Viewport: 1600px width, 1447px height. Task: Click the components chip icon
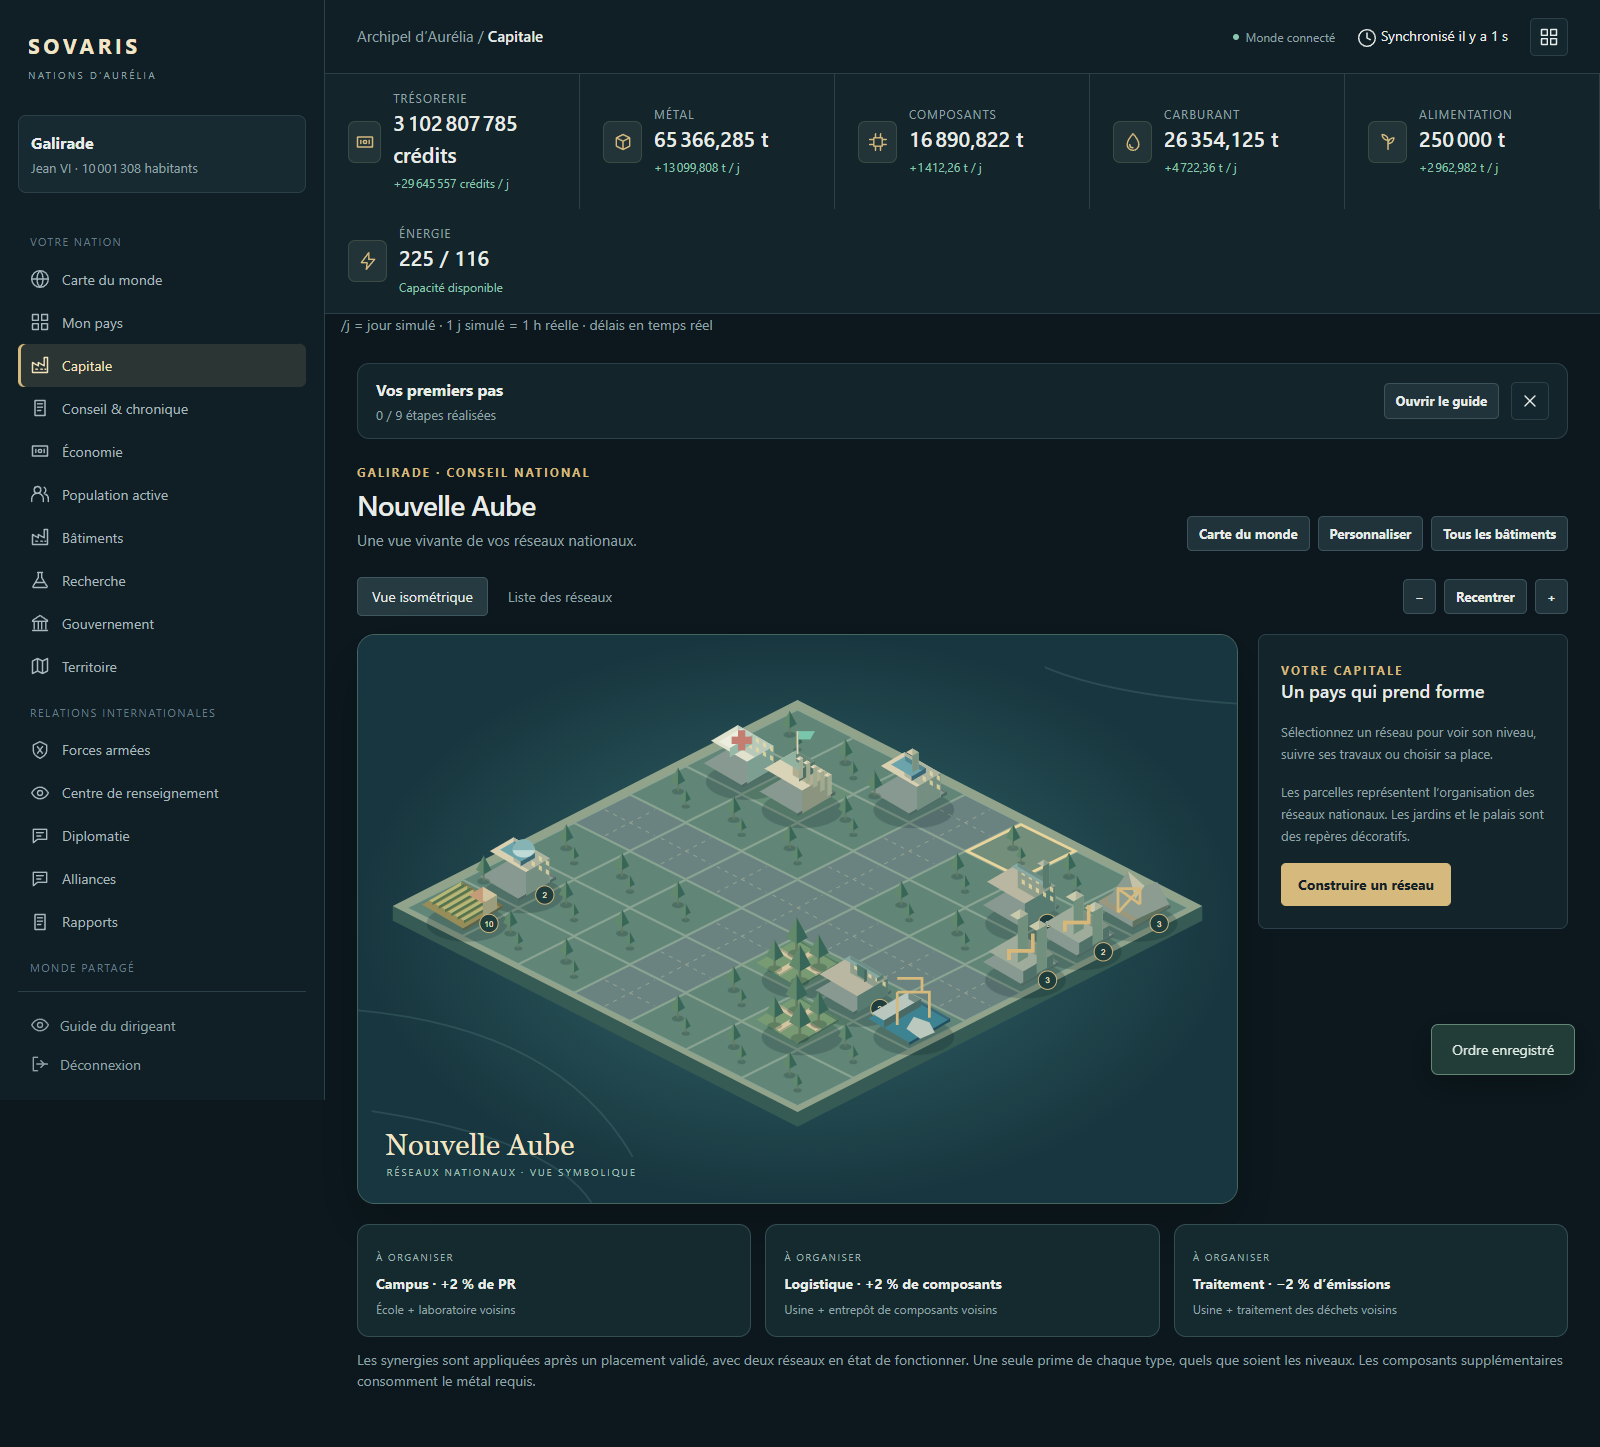pos(877,142)
